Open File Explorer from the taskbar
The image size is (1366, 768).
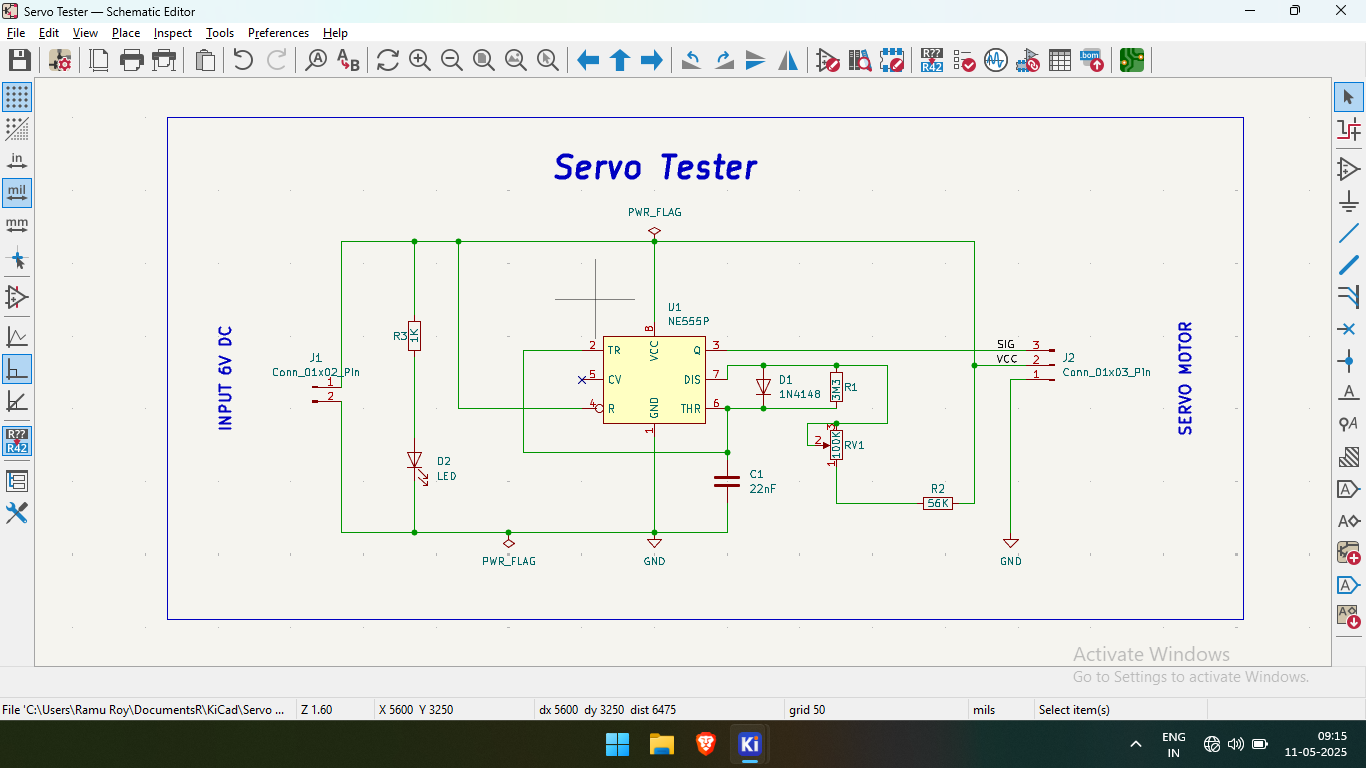click(662, 744)
